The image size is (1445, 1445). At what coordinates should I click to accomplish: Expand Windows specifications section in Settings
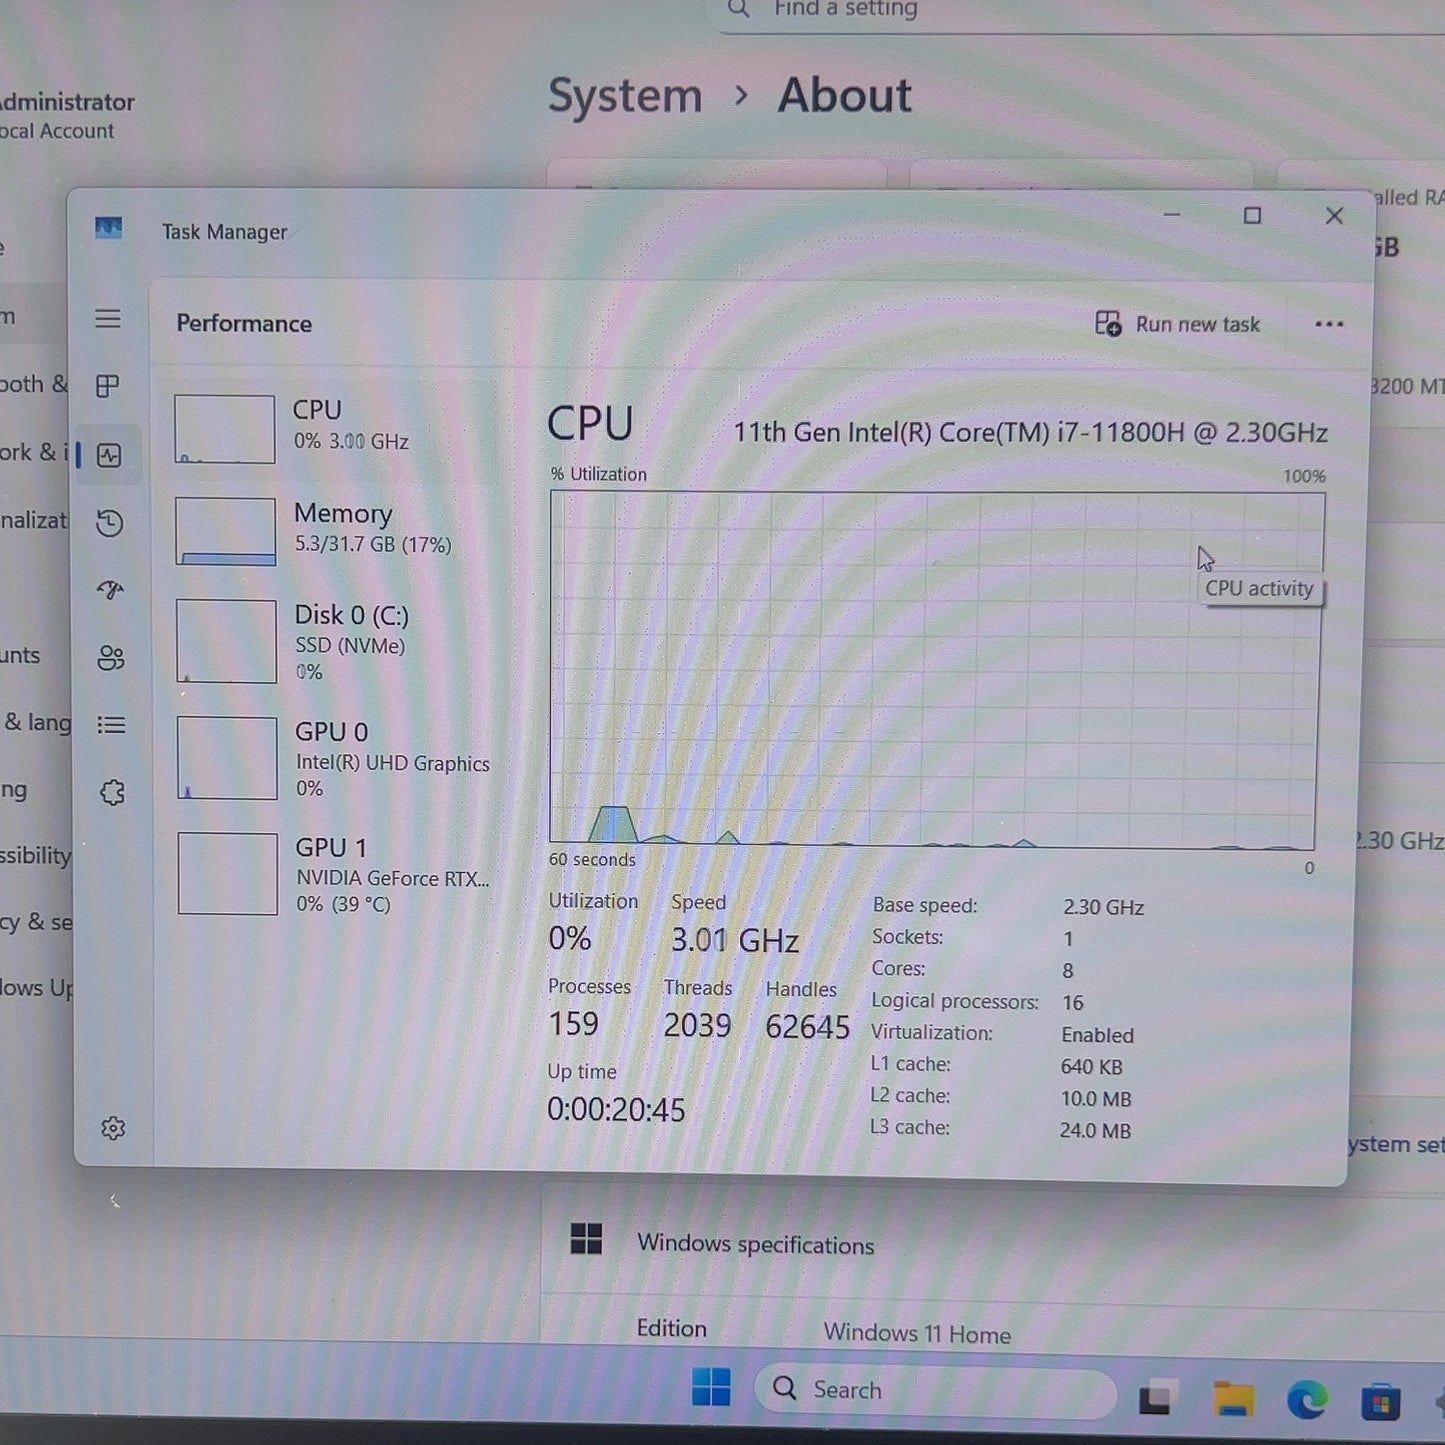tap(990, 1244)
